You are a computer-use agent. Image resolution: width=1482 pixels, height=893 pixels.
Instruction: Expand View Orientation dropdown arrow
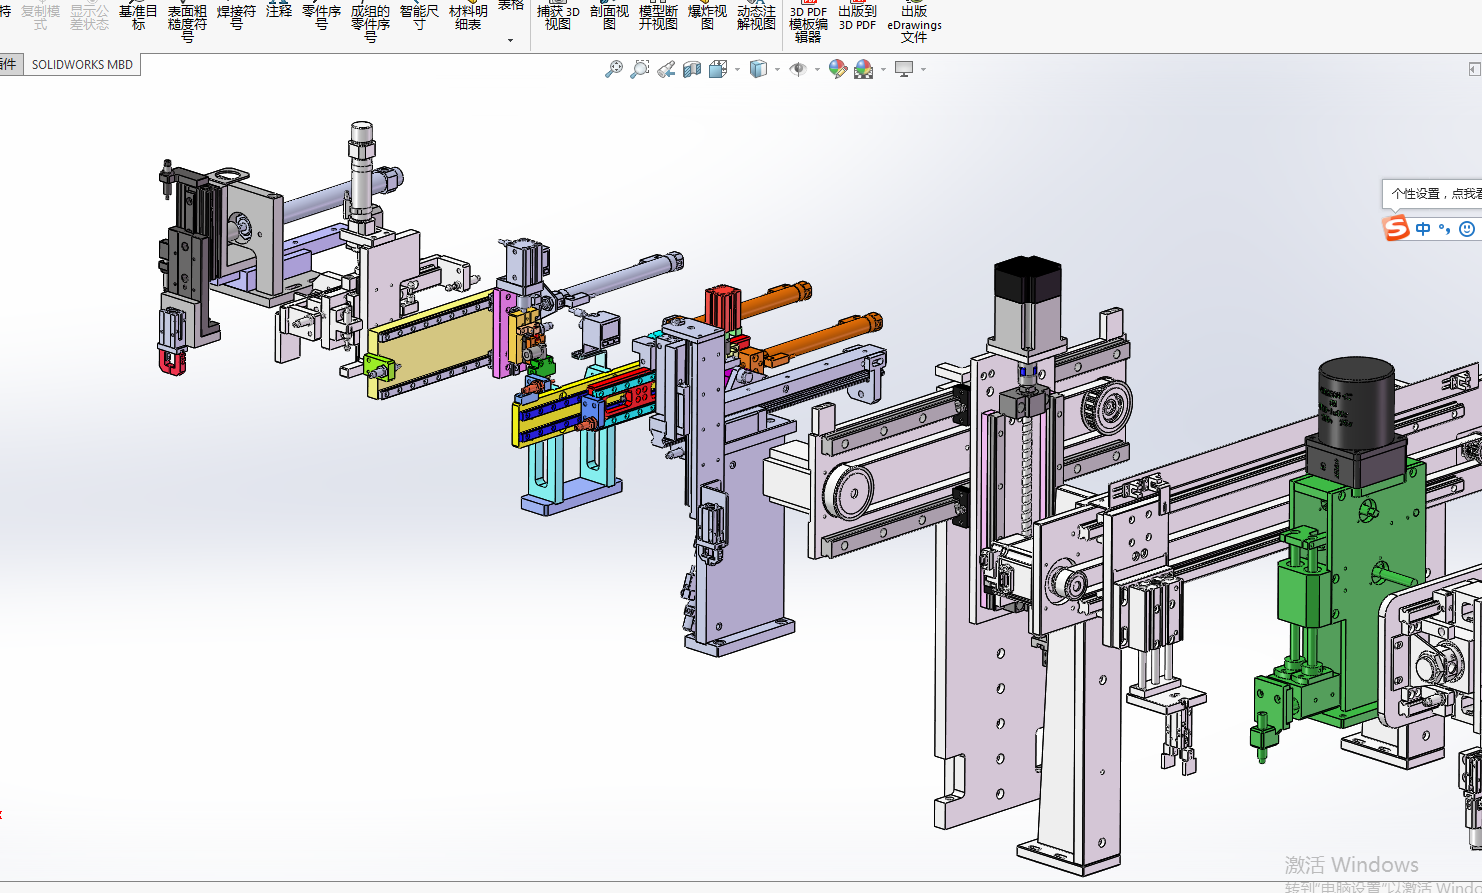pos(737,70)
